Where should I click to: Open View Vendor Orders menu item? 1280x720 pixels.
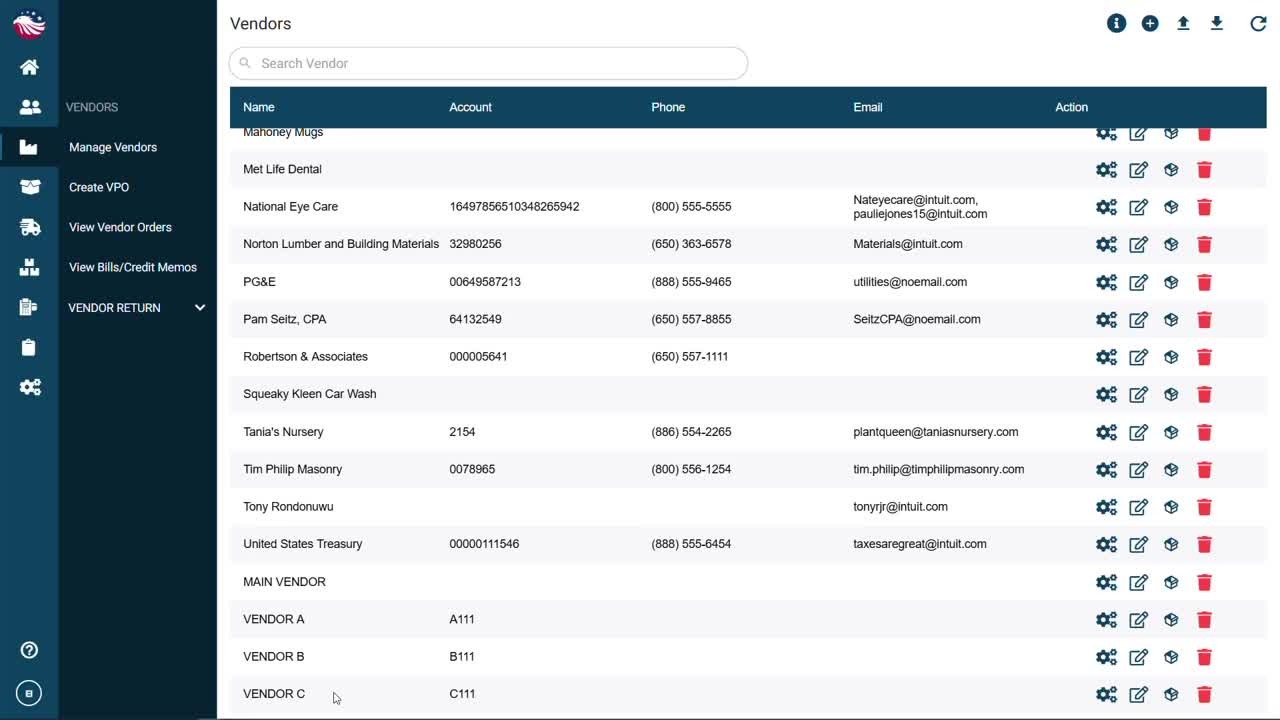(x=120, y=227)
